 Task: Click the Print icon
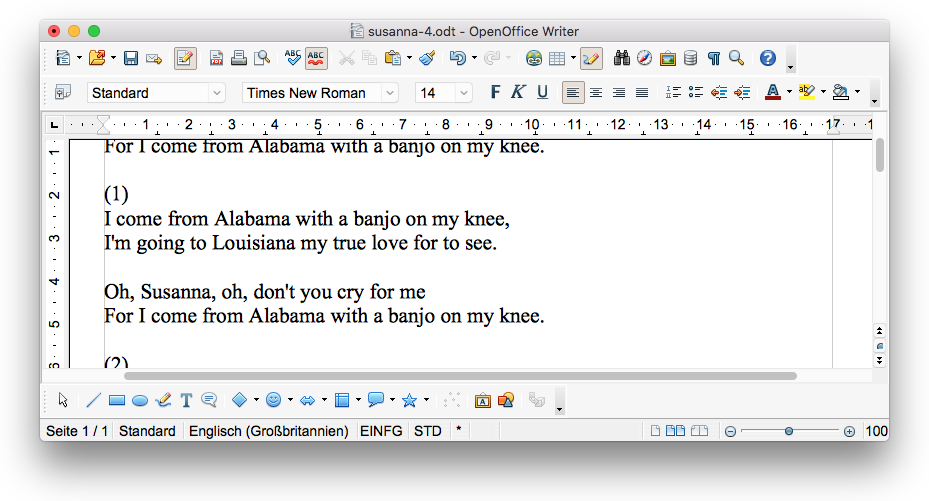coord(239,58)
